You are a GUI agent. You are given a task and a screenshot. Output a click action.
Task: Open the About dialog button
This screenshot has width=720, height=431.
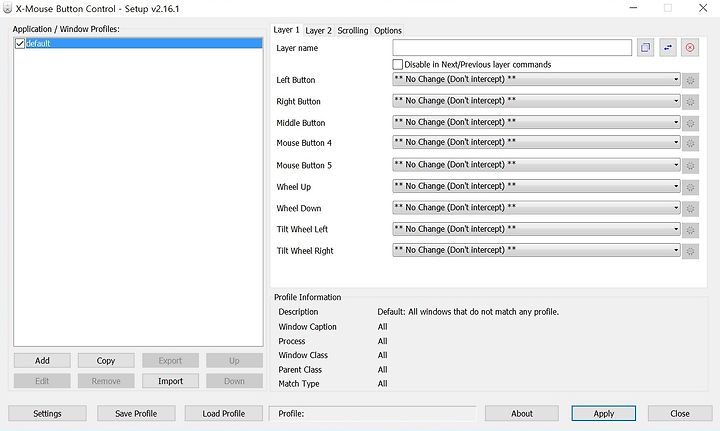click(x=522, y=414)
